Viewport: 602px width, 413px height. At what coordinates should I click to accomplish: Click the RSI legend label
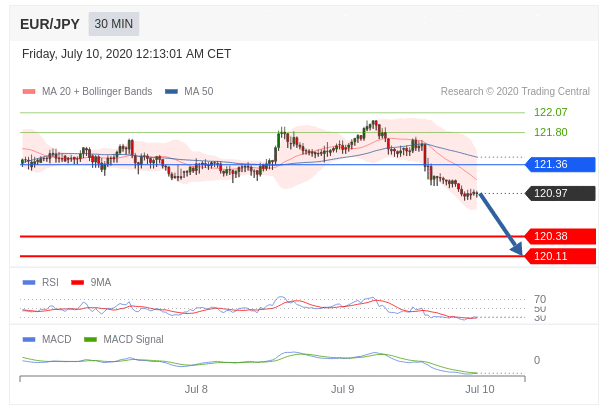[50, 282]
